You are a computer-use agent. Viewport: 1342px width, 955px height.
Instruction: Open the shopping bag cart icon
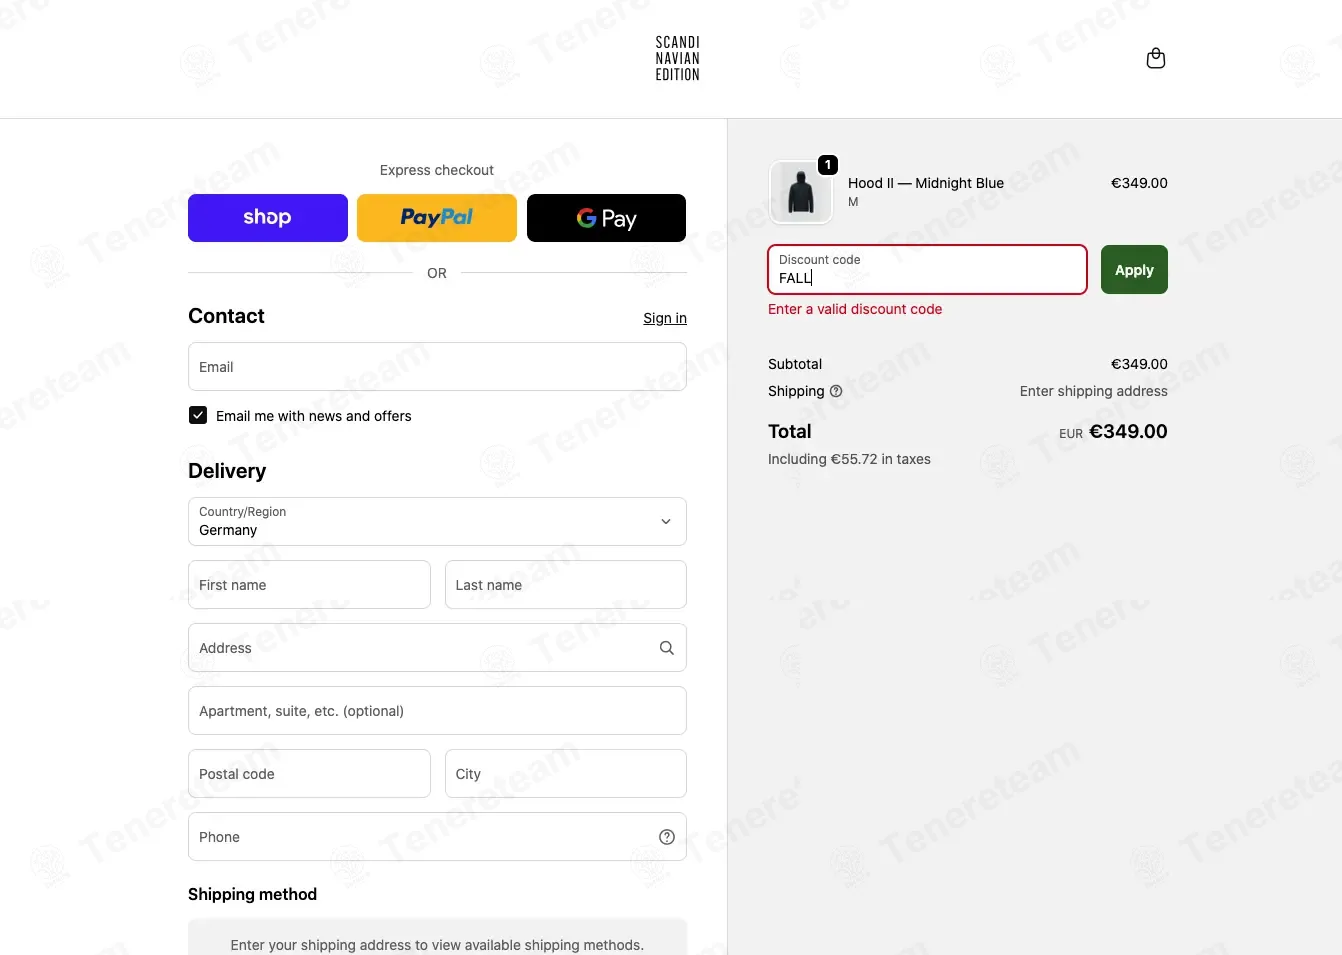pyautogui.click(x=1155, y=58)
